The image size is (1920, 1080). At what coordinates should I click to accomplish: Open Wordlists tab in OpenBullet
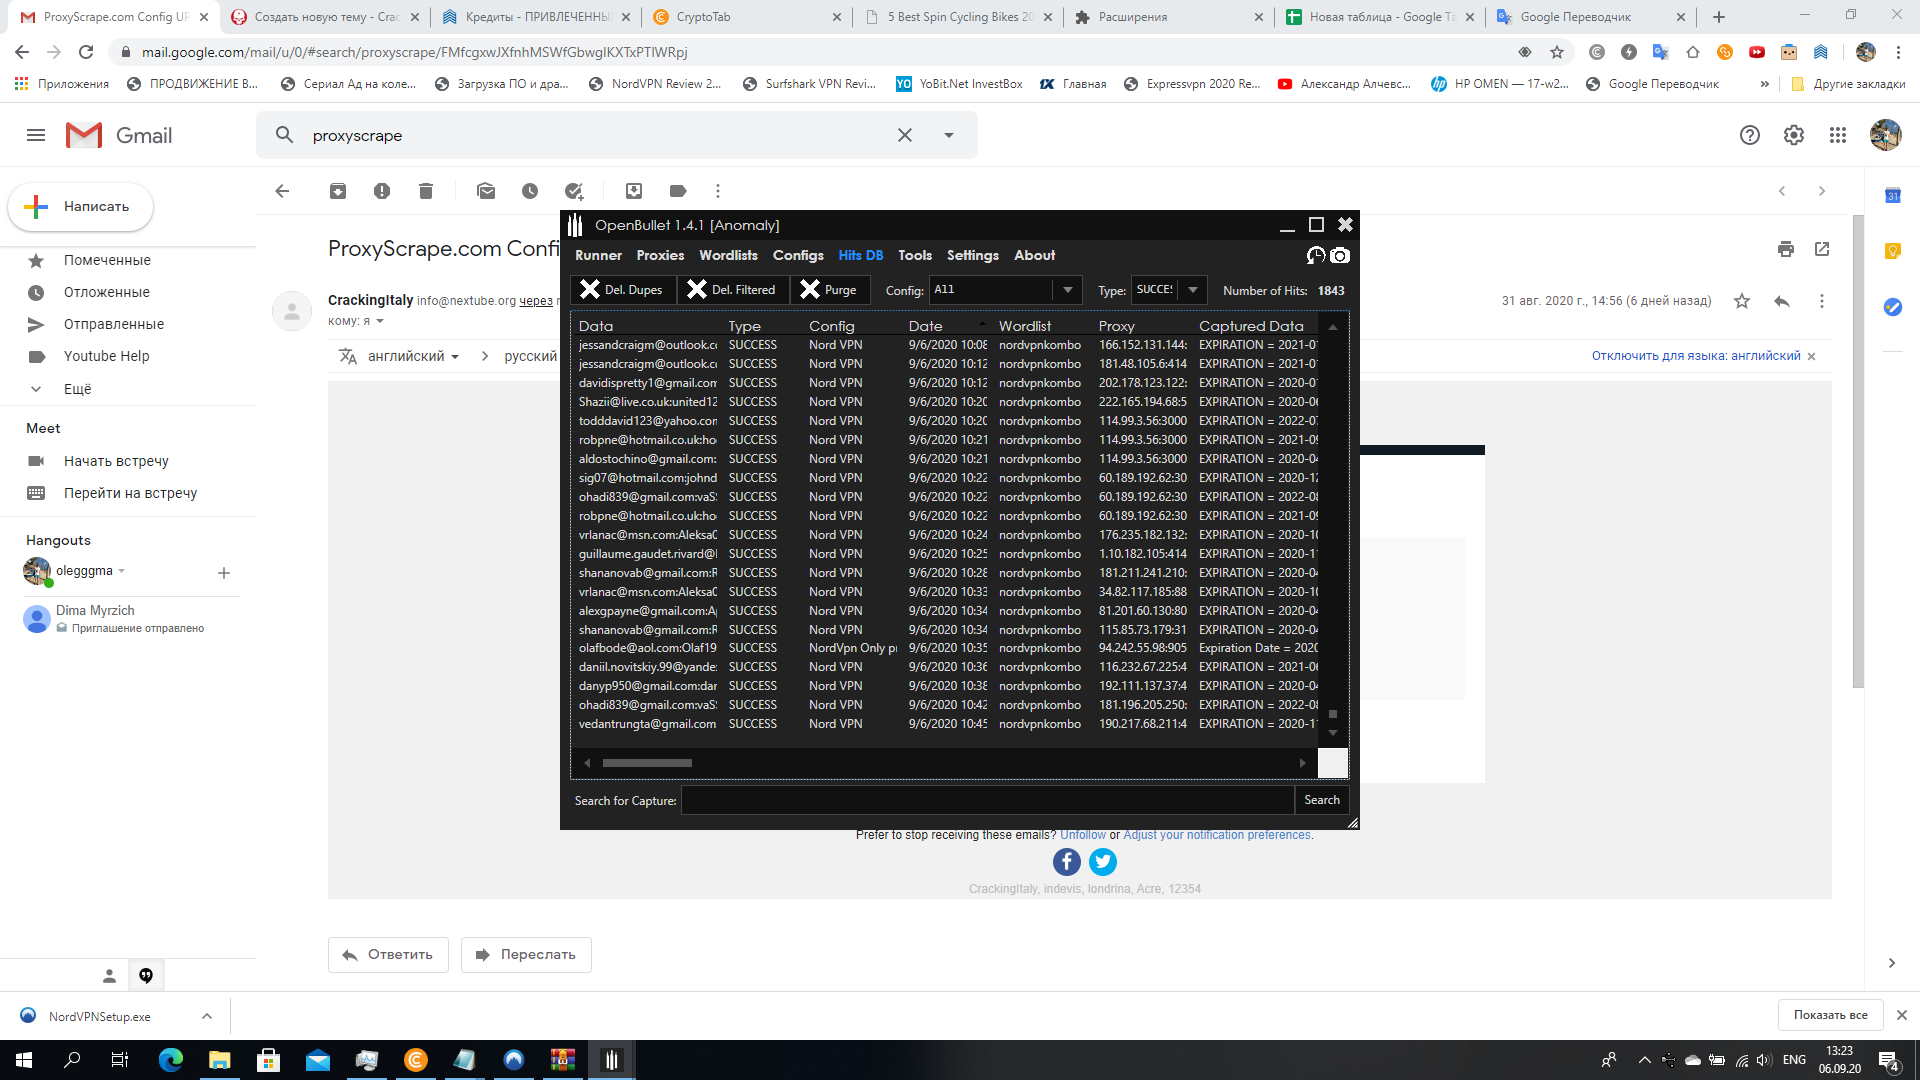(728, 256)
